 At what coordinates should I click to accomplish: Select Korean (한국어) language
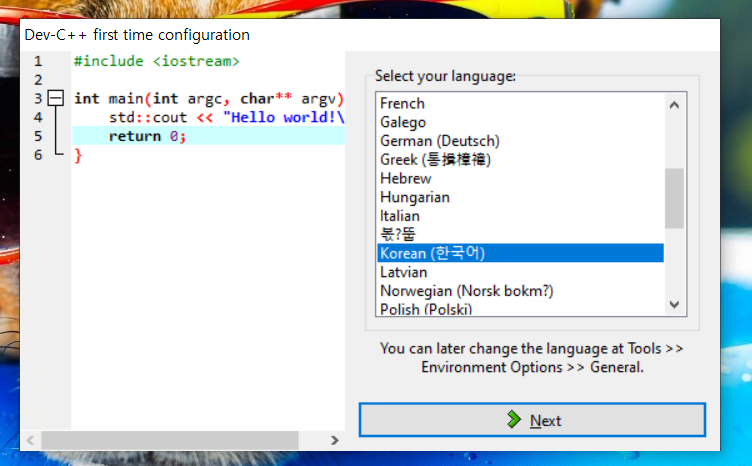pos(520,253)
